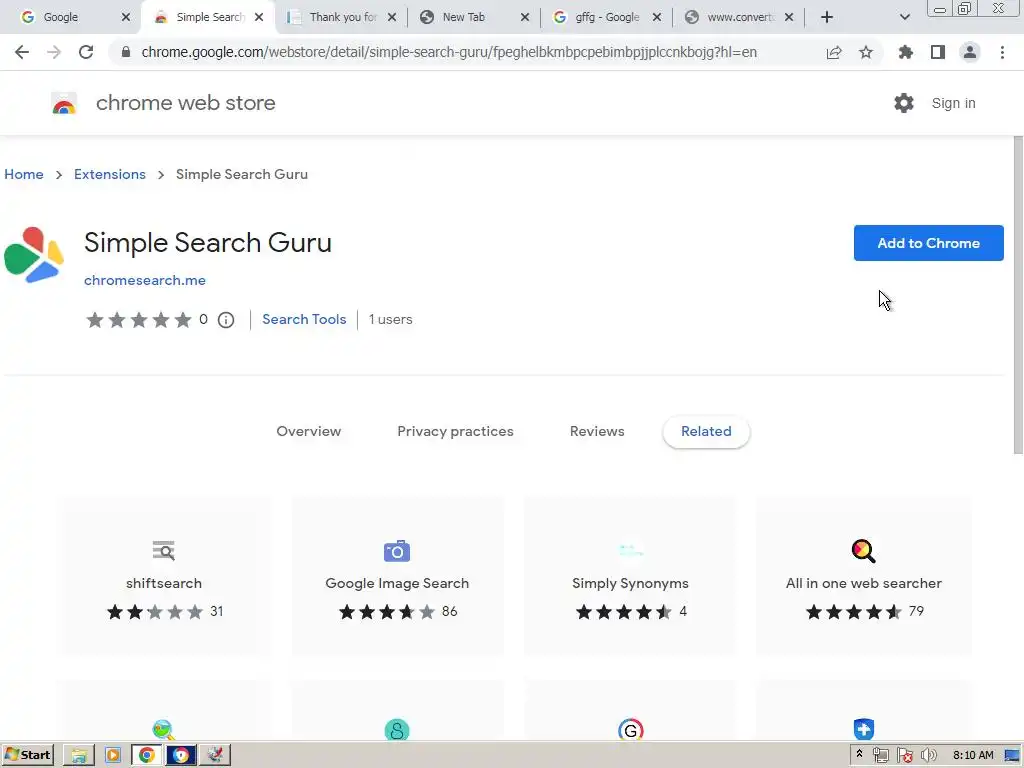Click the Sign in link
1024x768 pixels.
[x=953, y=103]
